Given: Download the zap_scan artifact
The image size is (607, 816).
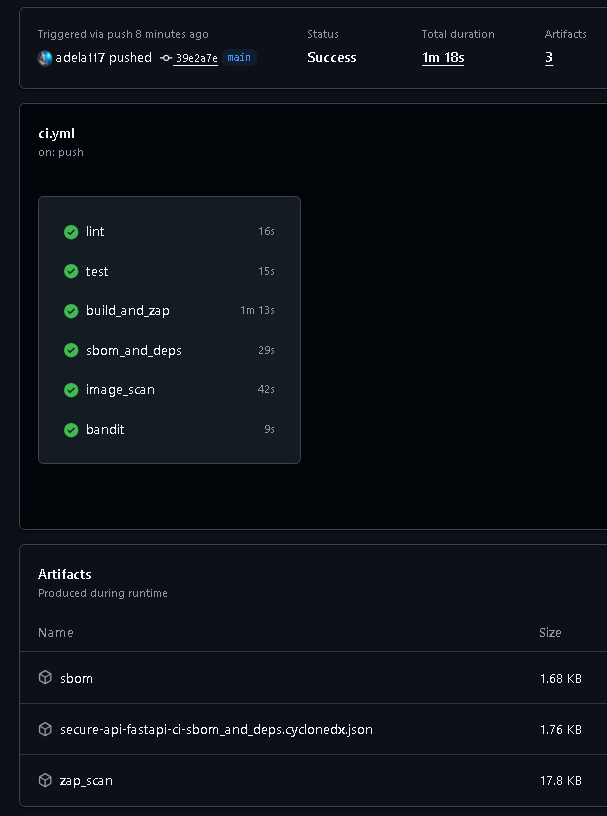Looking at the screenshot, I should point(86,780).
